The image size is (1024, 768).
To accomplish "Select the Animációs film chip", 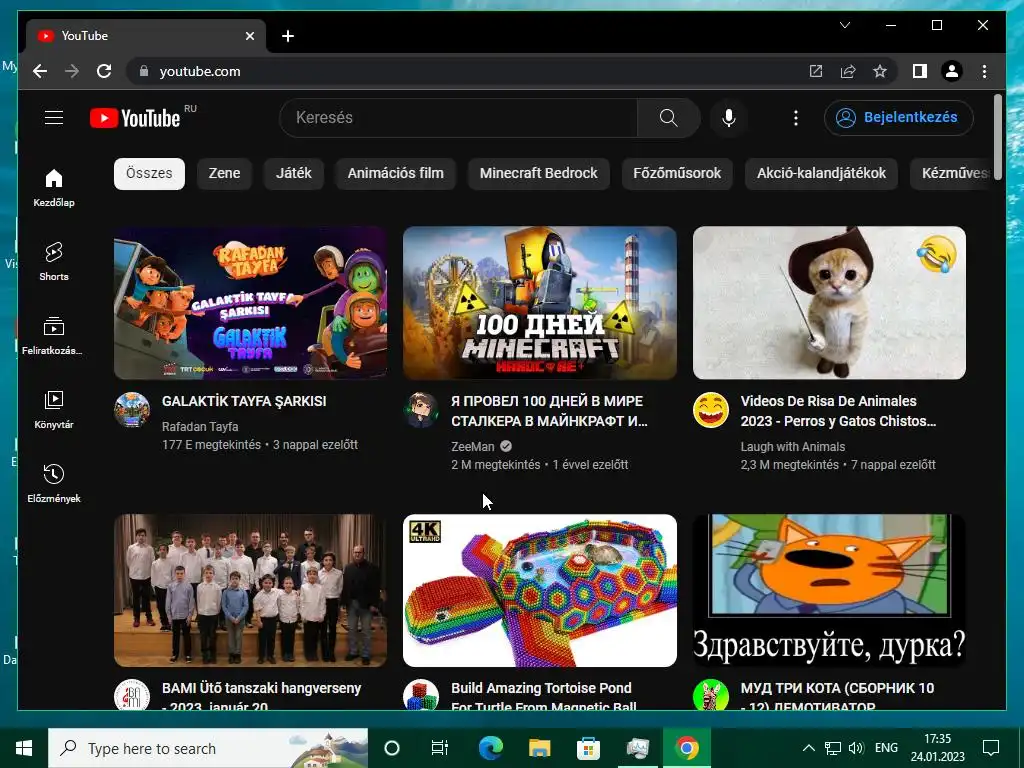I will pyautogui.click(x=396, y=173).
